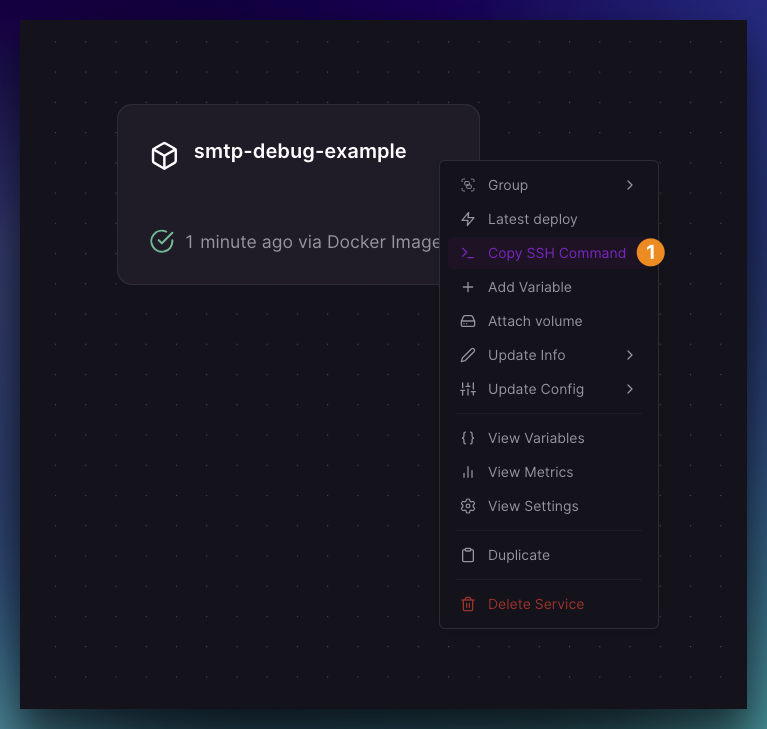Open View Settings menu entry

[x=549, y=506]
